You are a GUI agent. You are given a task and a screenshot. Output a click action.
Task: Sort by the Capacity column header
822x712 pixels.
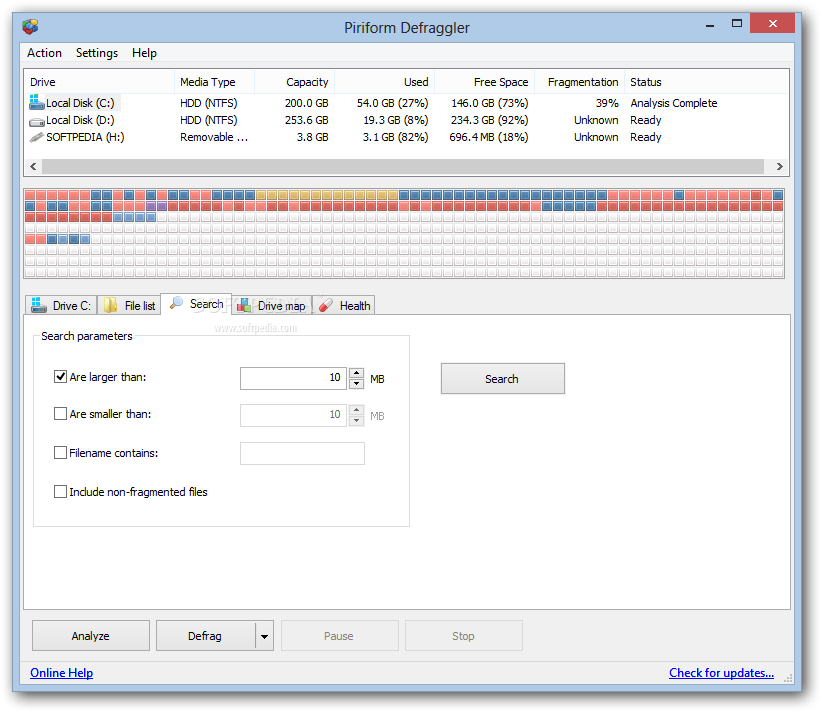click(x=295, y=82)
